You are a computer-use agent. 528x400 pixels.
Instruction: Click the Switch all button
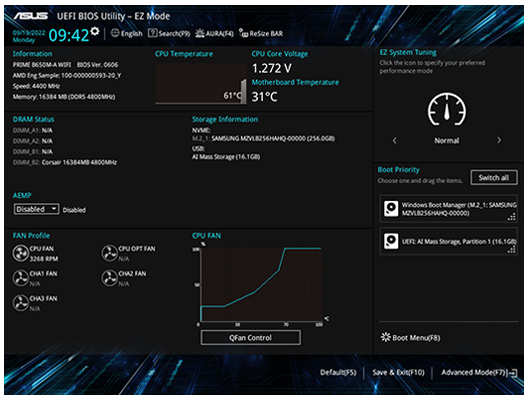point(494,177)
